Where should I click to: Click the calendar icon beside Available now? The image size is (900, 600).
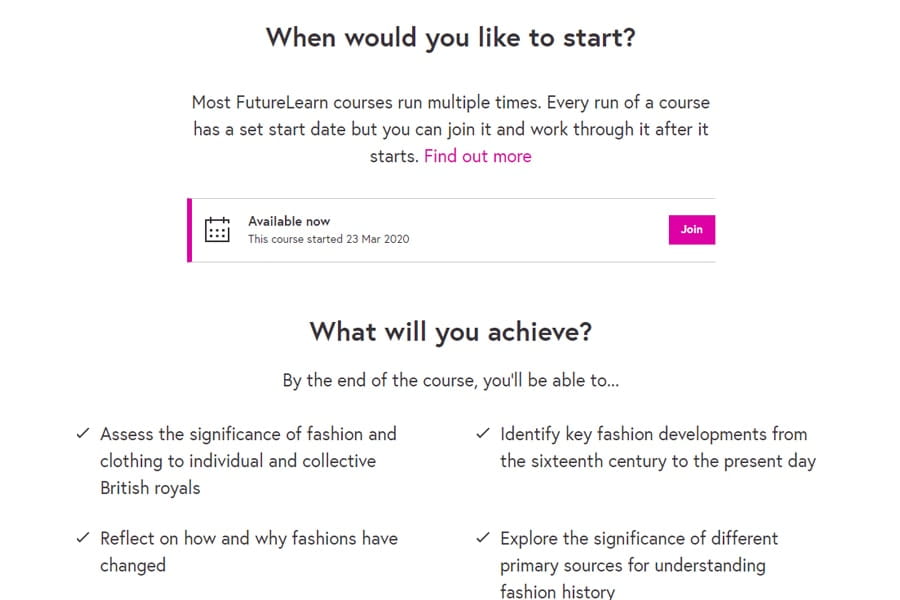217,230
